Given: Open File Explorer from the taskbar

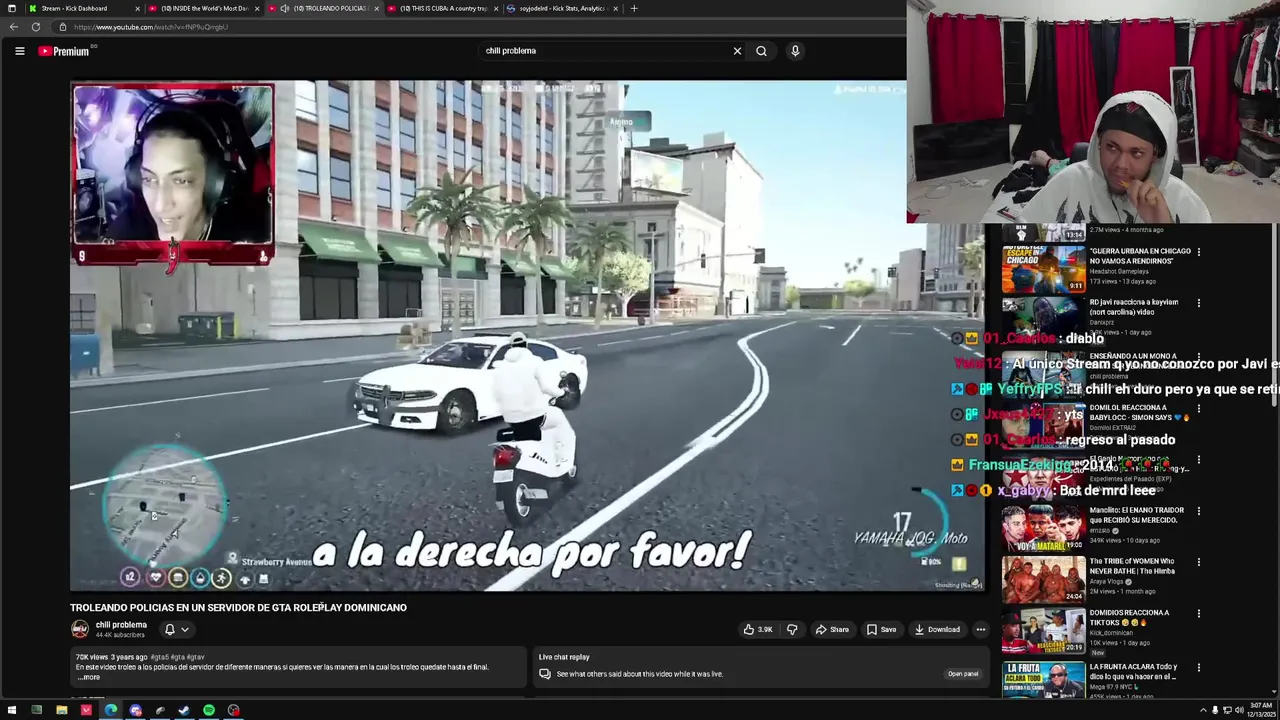Looking at the screenshot, I should [61, 710].
